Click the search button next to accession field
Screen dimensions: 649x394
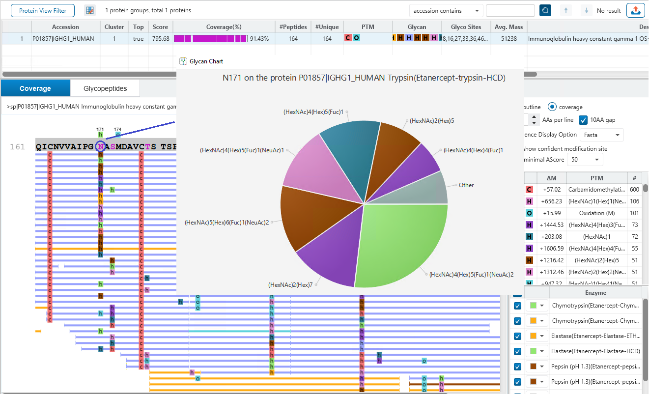(x=545, y=10)
